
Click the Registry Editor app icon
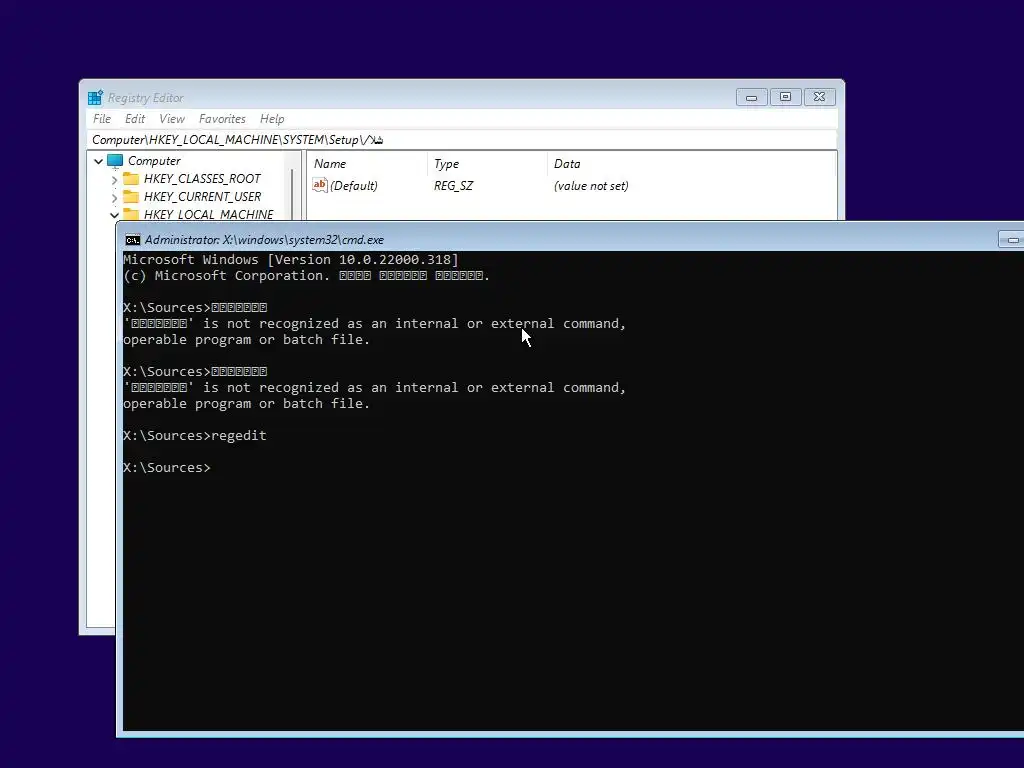coord(95,97)
